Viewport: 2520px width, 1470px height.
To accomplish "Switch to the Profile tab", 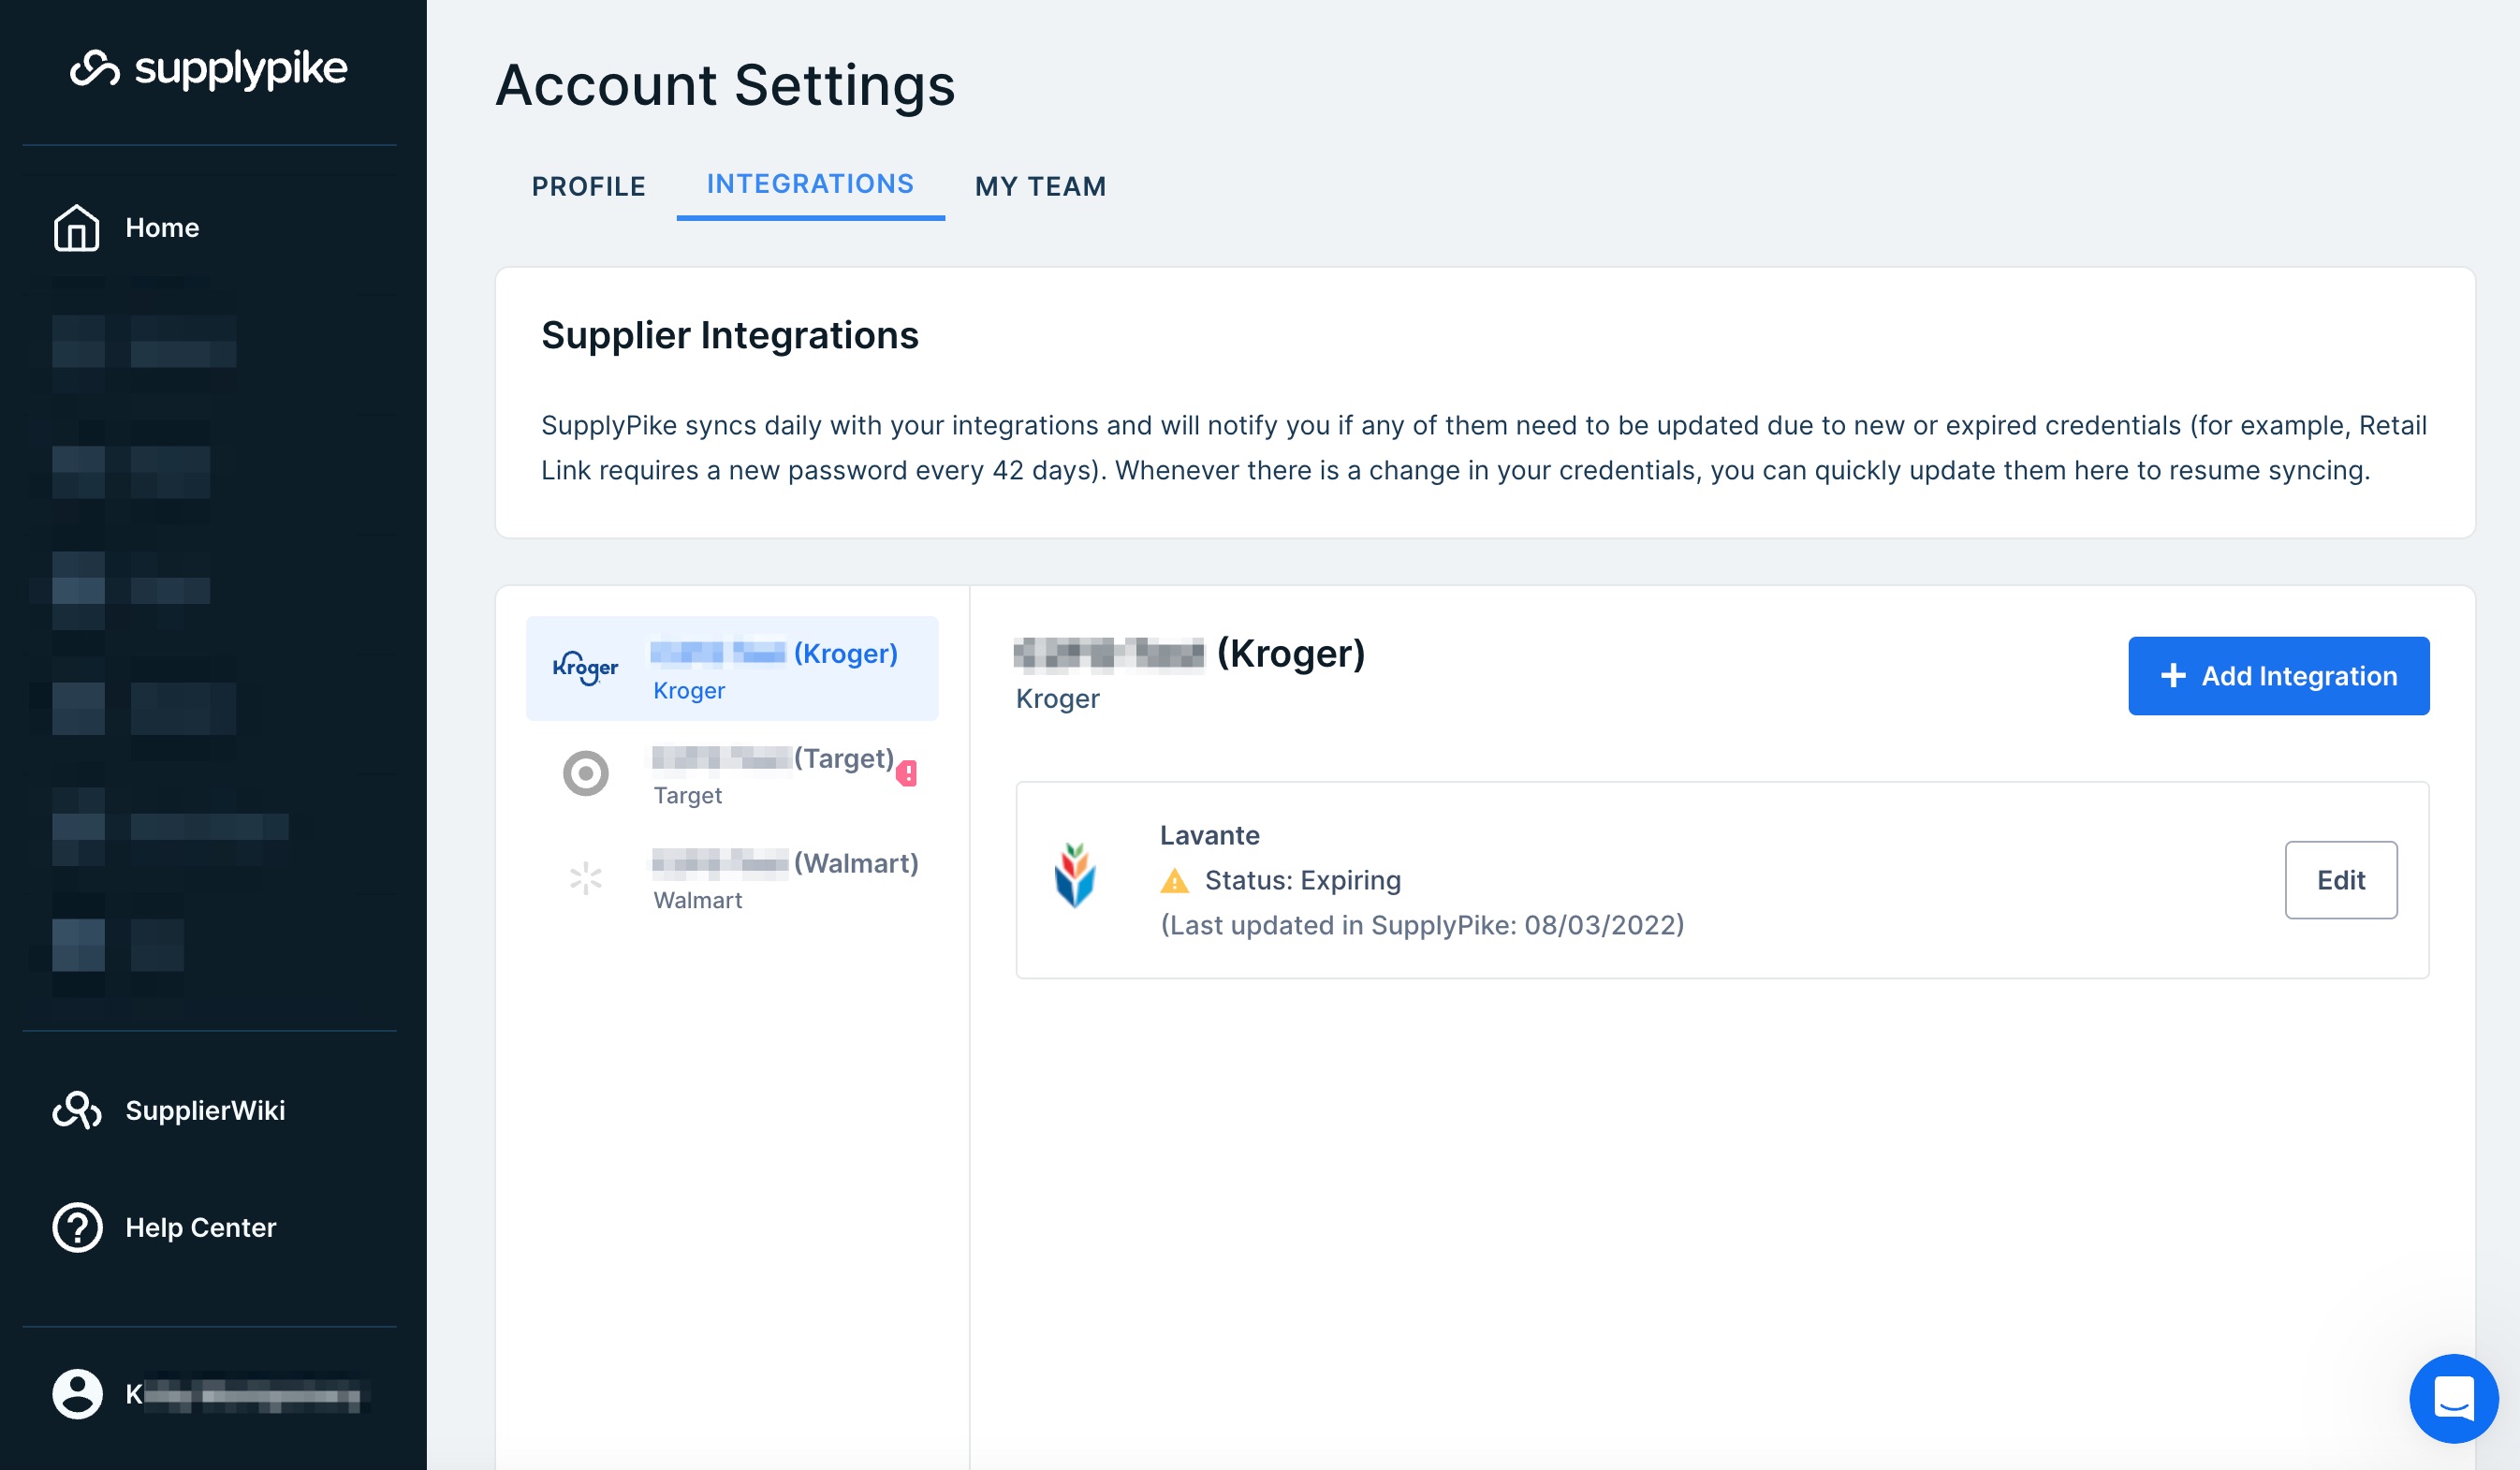I will [x=588, y=186].
